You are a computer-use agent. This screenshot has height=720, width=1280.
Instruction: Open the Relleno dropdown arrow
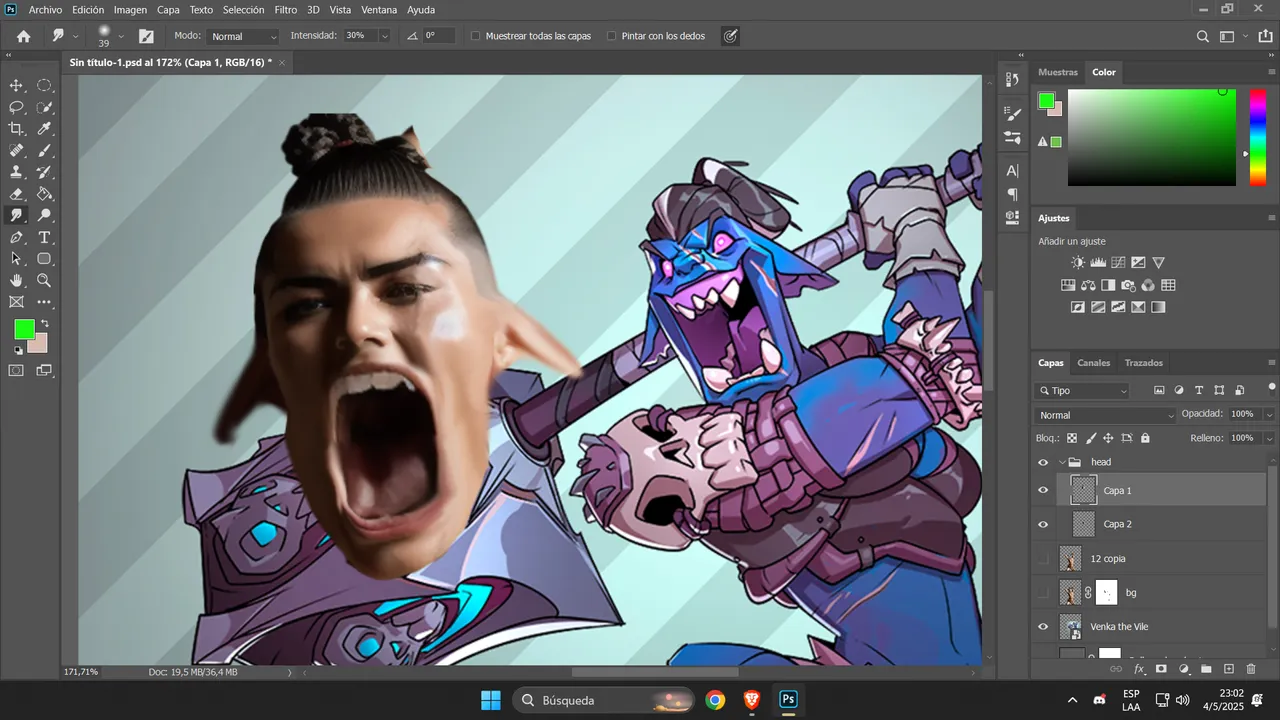pyautogui.click(x=1269, y=438)
